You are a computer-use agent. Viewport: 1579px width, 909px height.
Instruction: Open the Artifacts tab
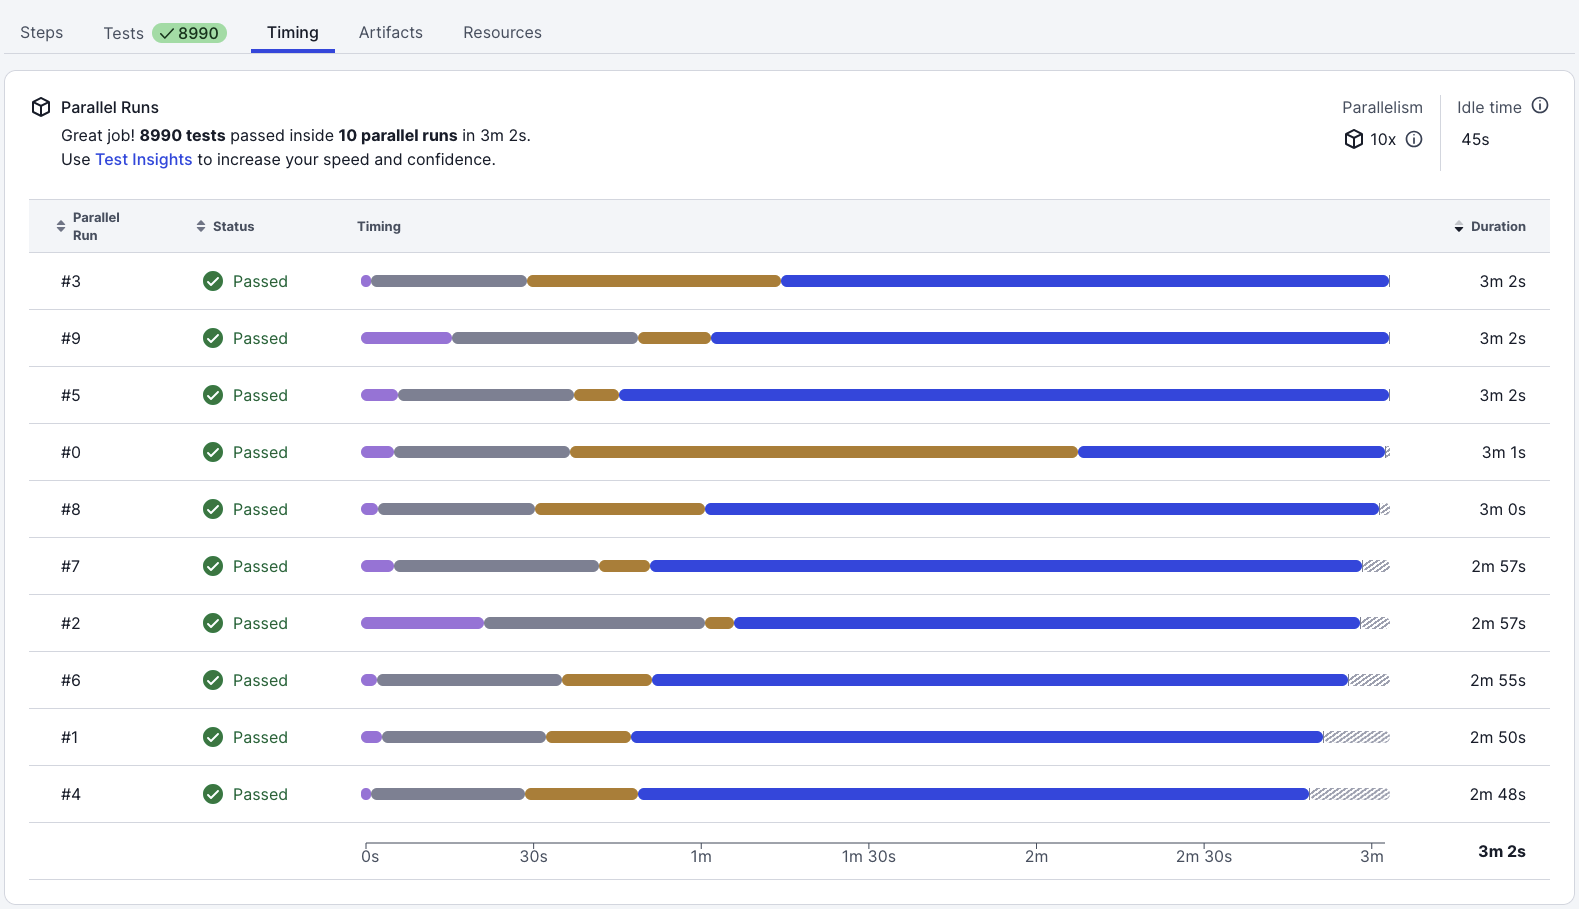tap(391, 32)
